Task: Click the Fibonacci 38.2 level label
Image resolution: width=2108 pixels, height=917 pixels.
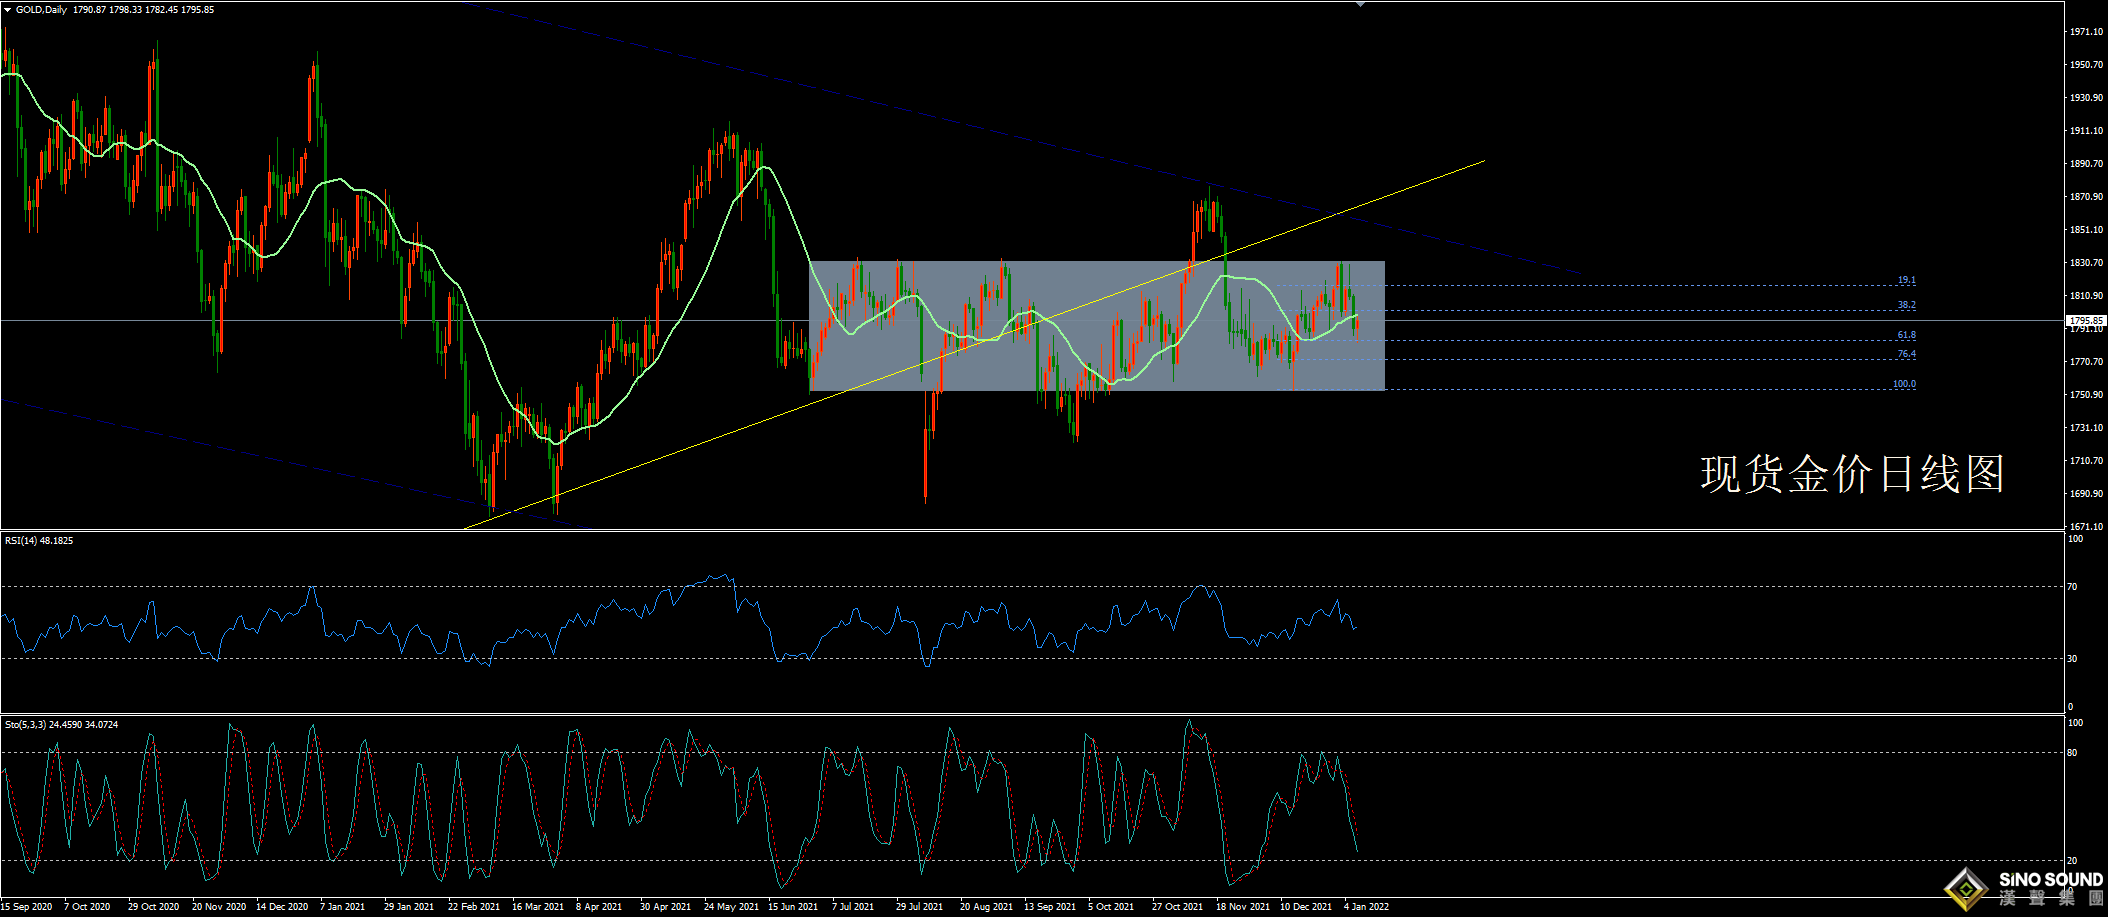Action: (x=1907, y=305)
